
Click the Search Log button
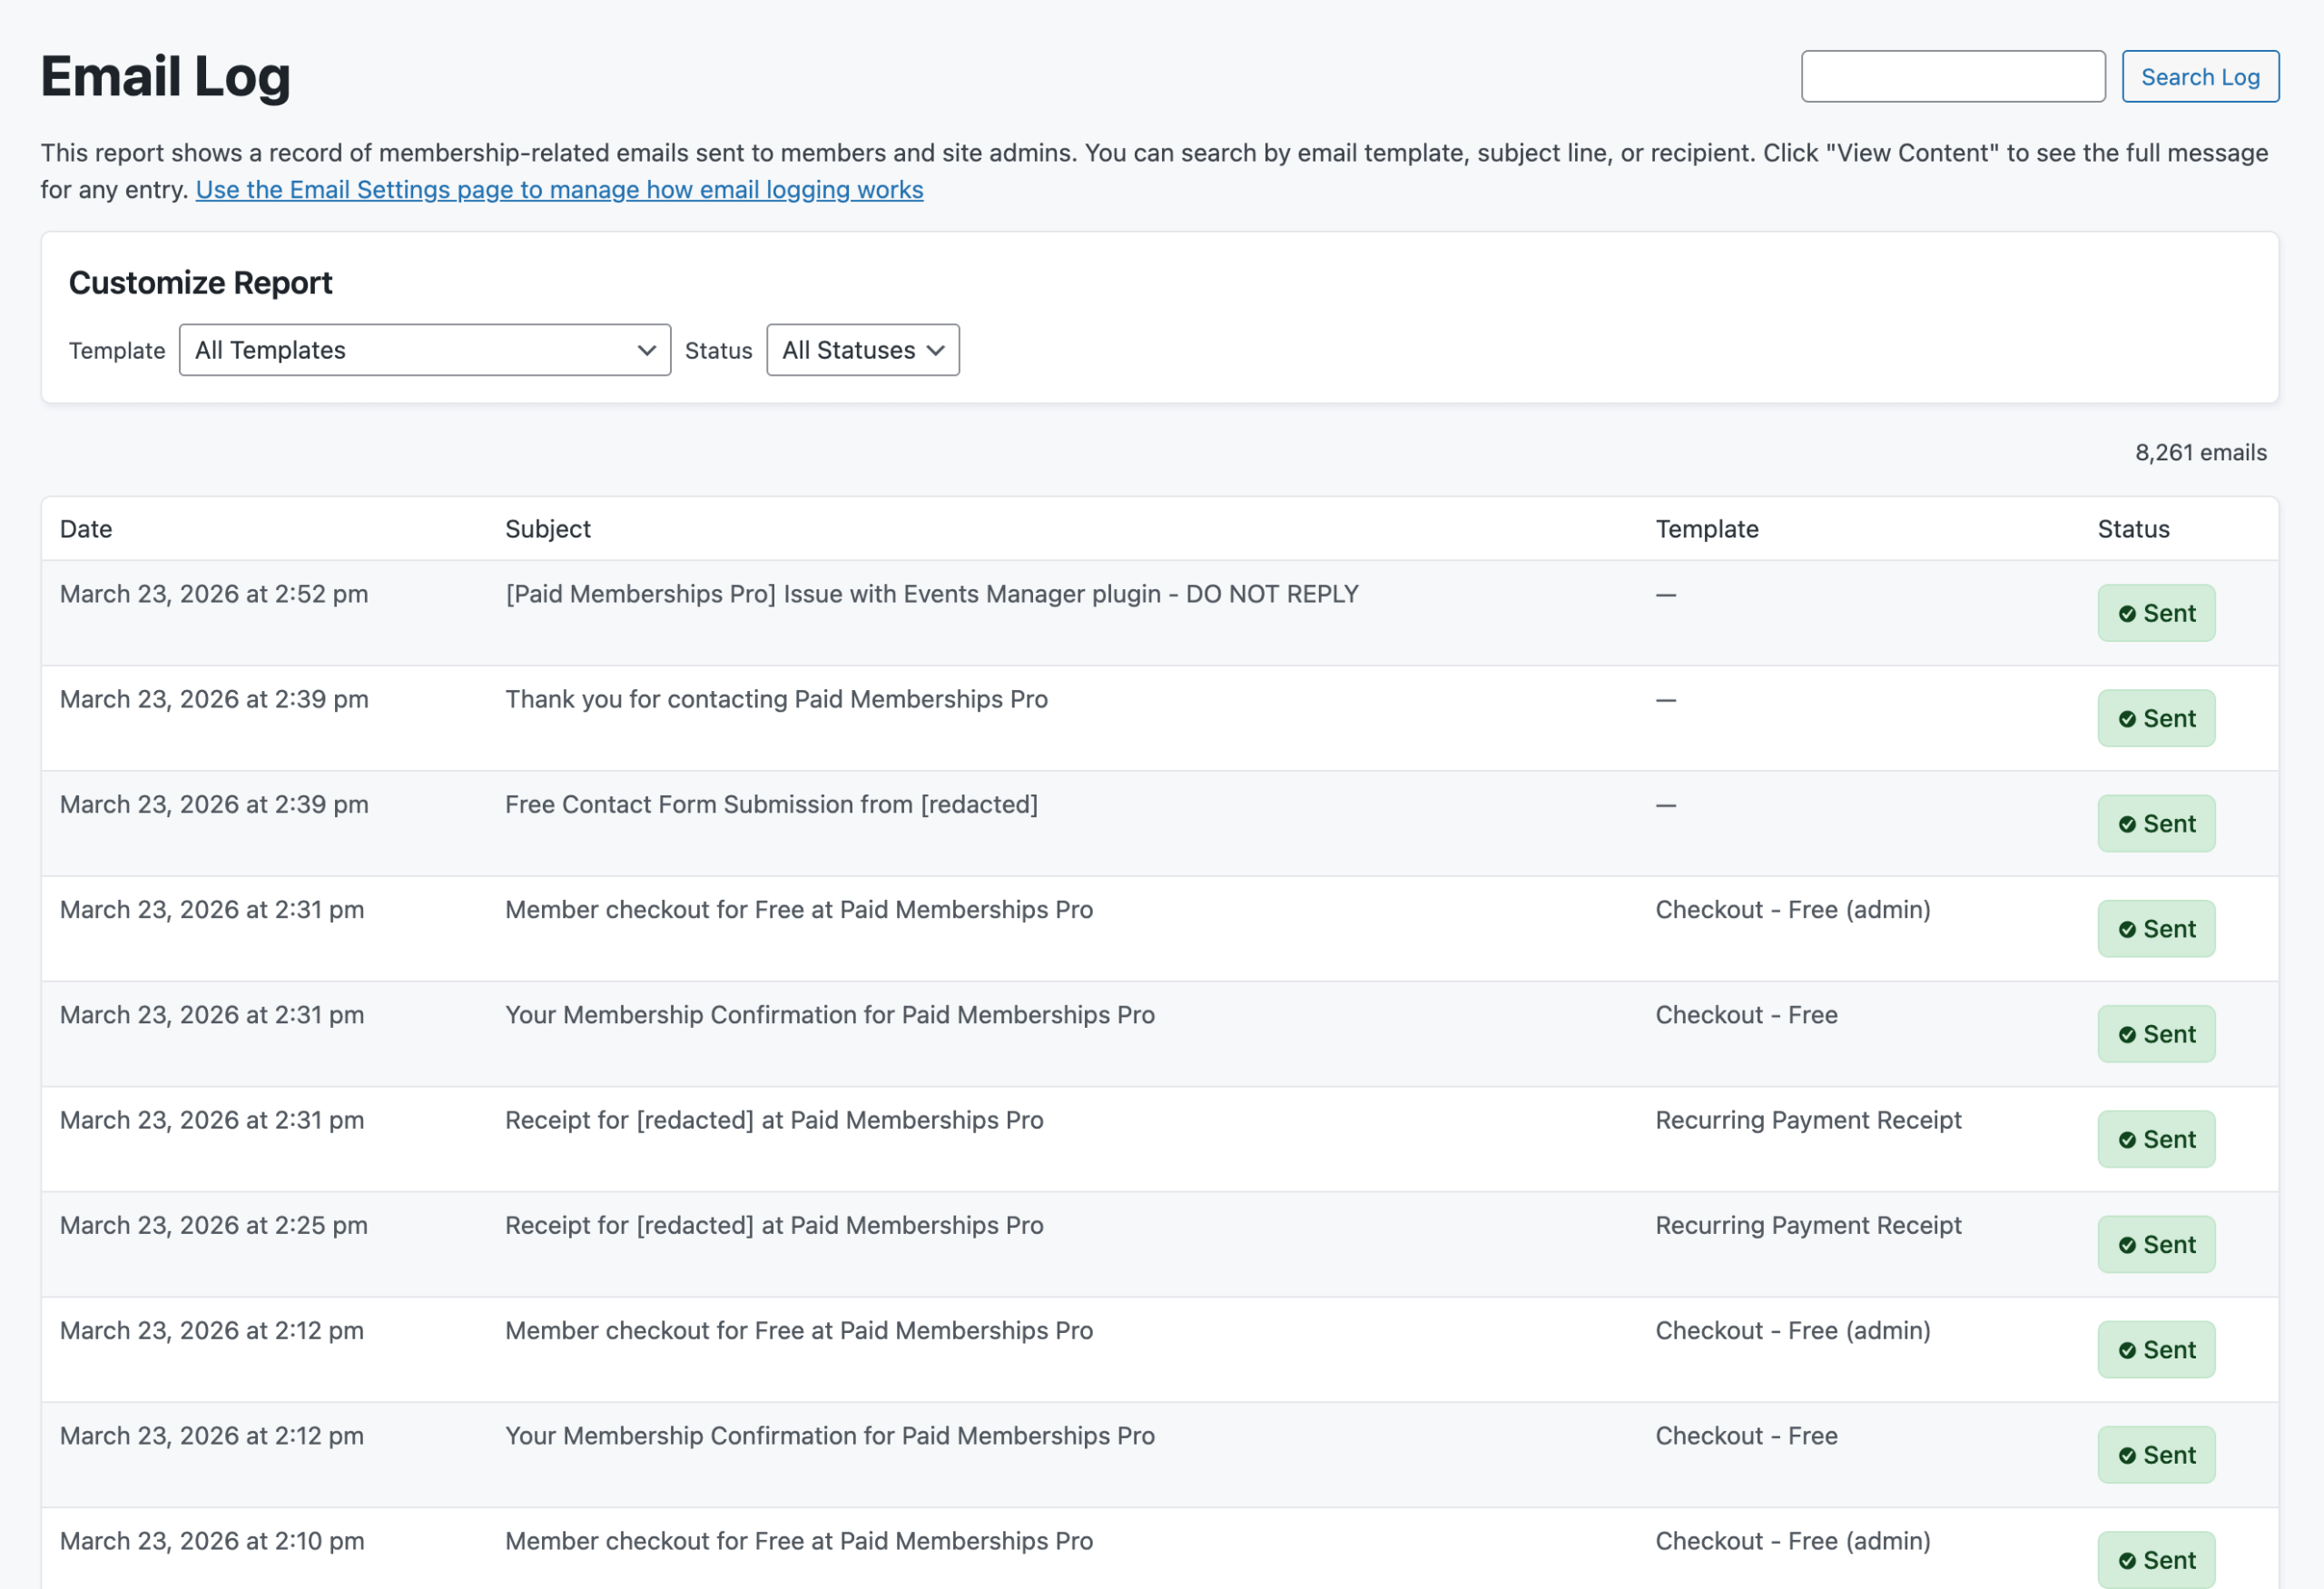(2200, 76)
